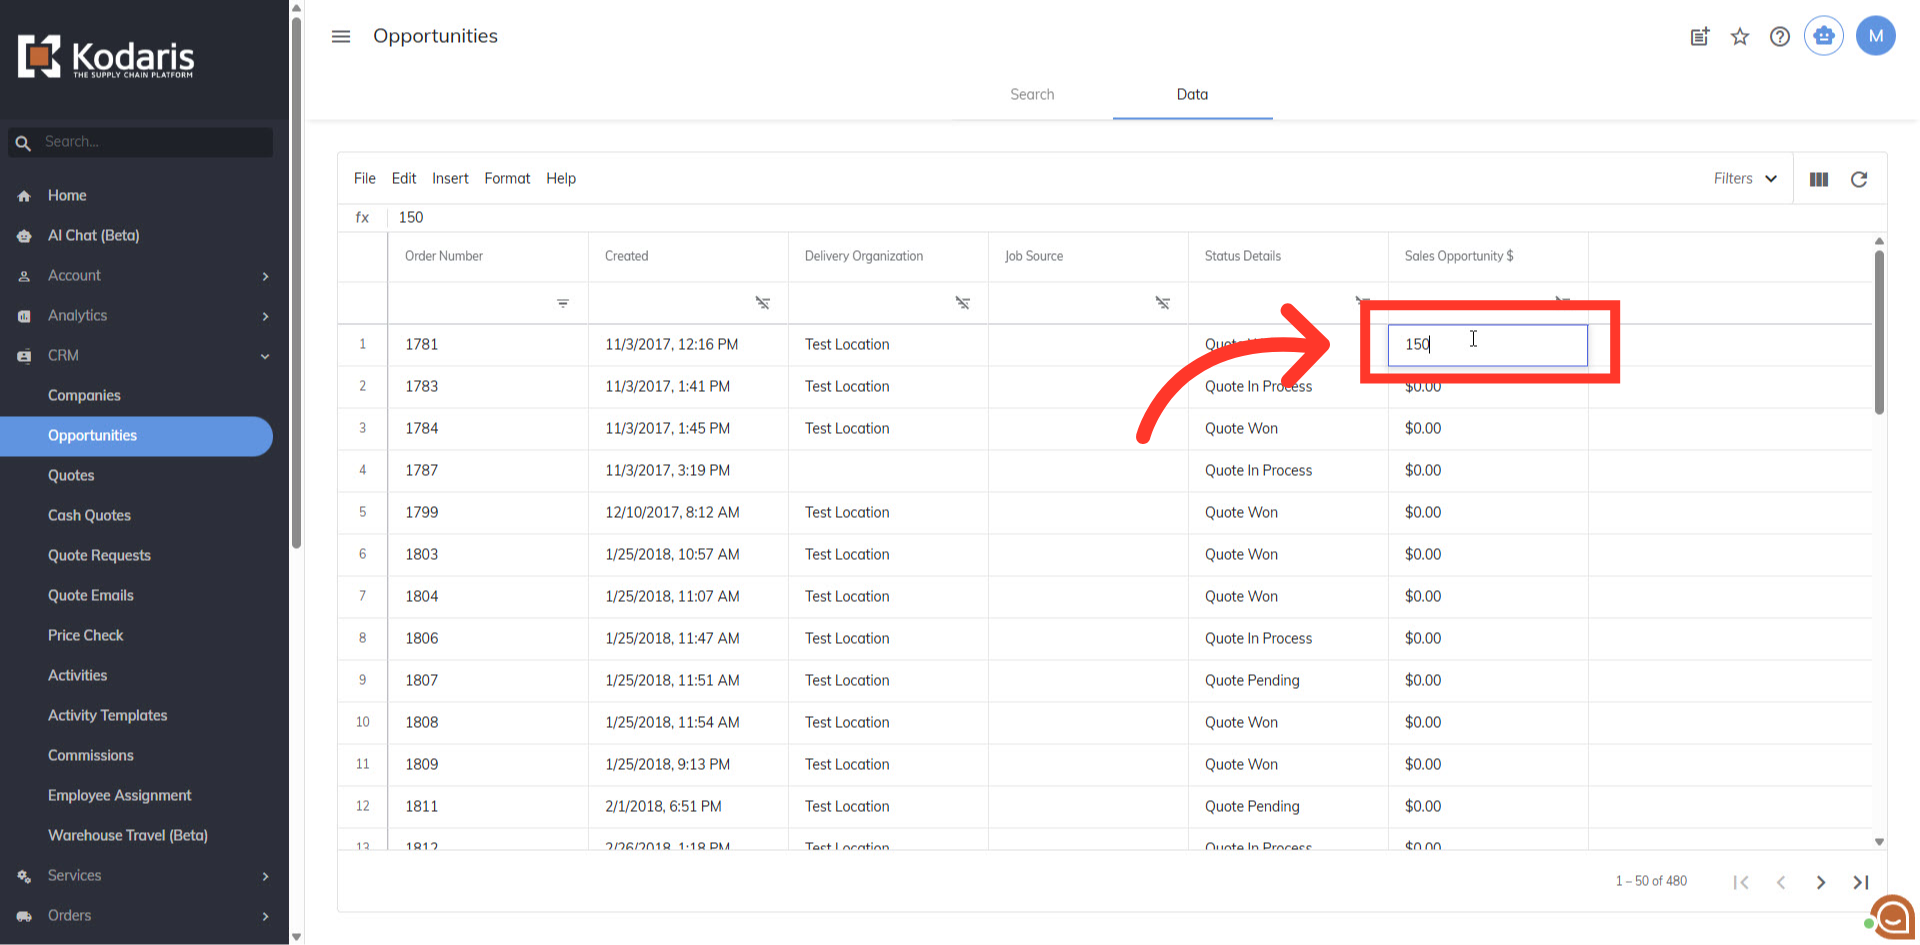This screenshot has width=1920, height=945.
Task: Go to Companies page
Action: (x=84, y=395)
